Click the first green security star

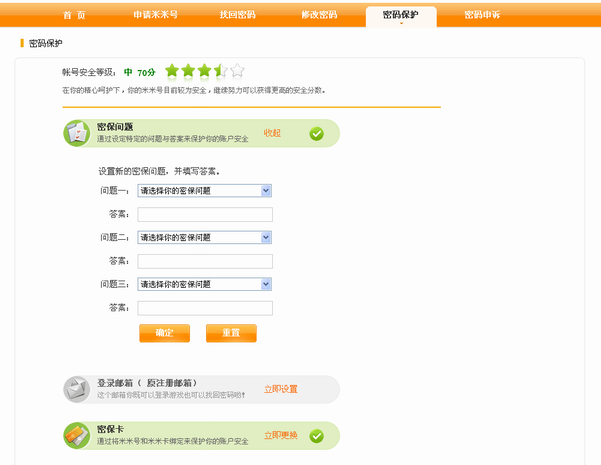[172, 71]
